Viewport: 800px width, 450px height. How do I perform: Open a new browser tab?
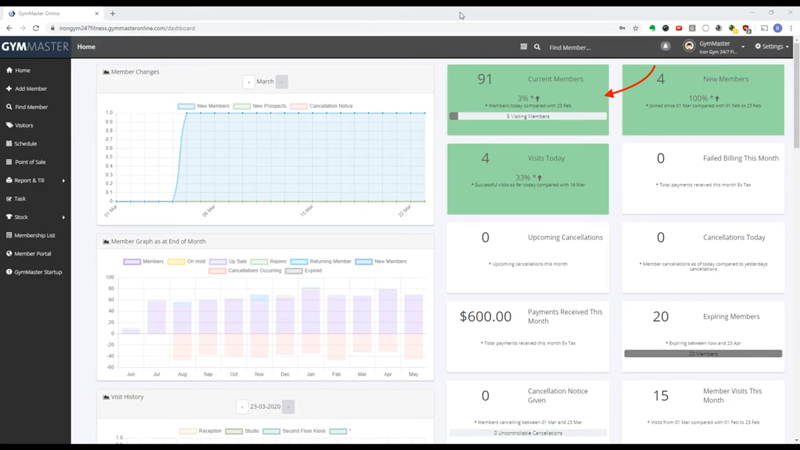[112, 13]
